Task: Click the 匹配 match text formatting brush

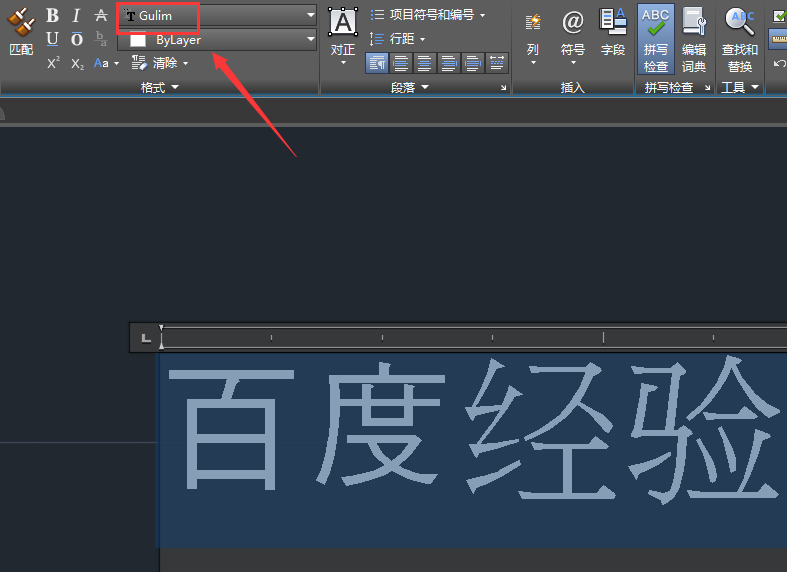Action: [21, 31]
